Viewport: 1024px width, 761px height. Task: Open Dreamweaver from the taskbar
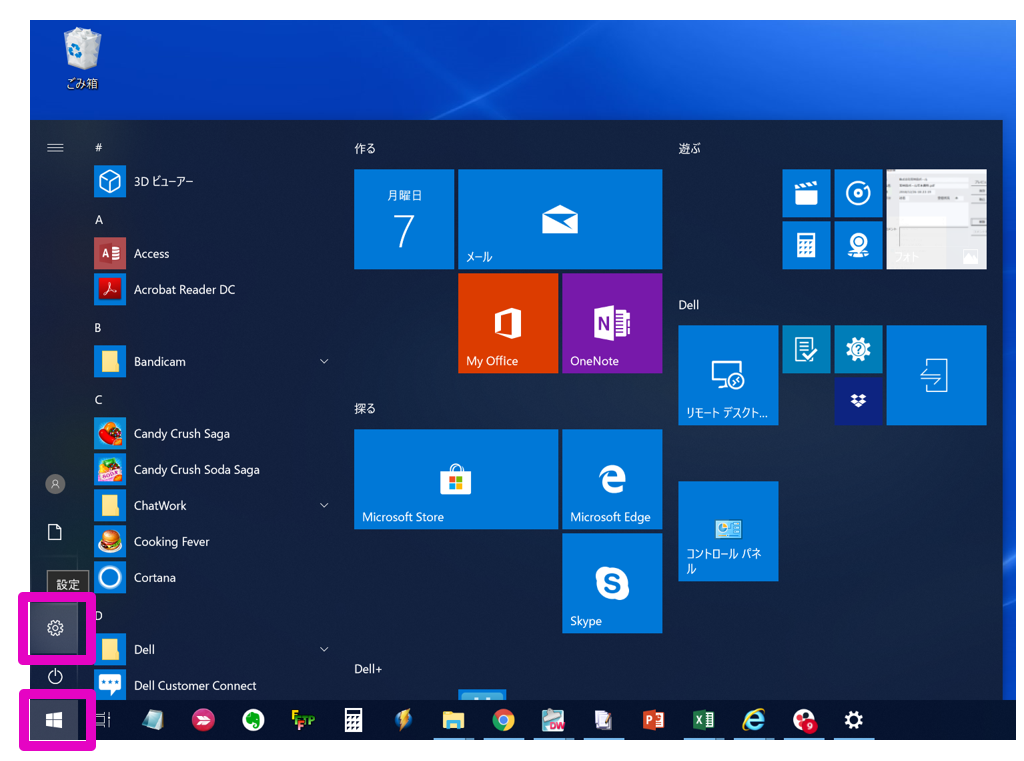coord(553,720)
